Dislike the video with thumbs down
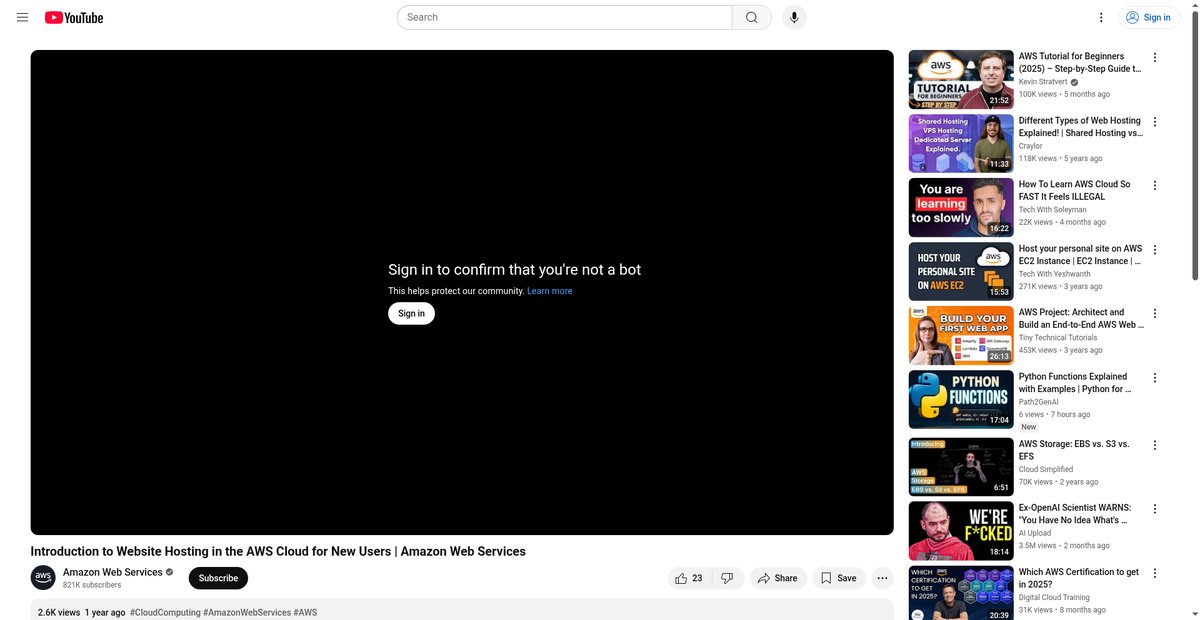The height and width of the screenshot is (620, 1200). click(x=728, y=578)
